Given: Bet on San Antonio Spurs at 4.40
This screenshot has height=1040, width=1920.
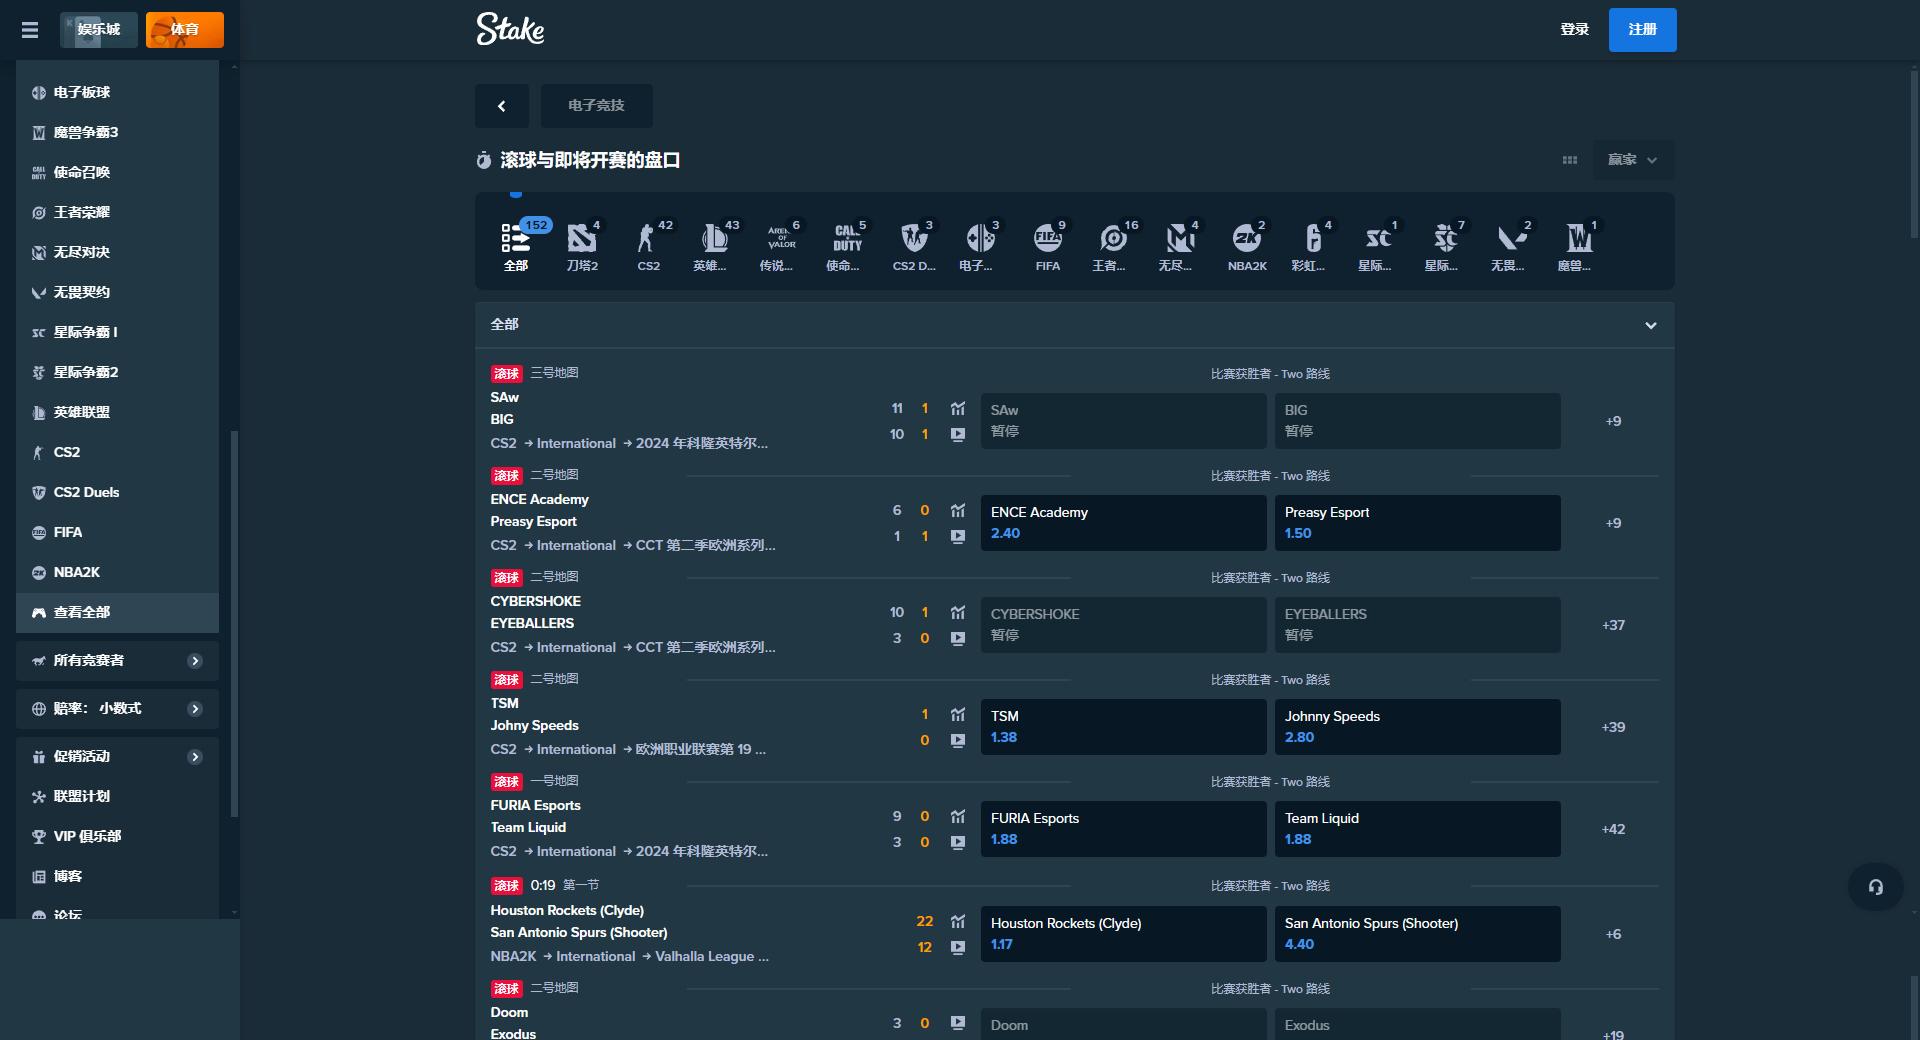Looking at the screenshot, I should (x=1417, y=934).
